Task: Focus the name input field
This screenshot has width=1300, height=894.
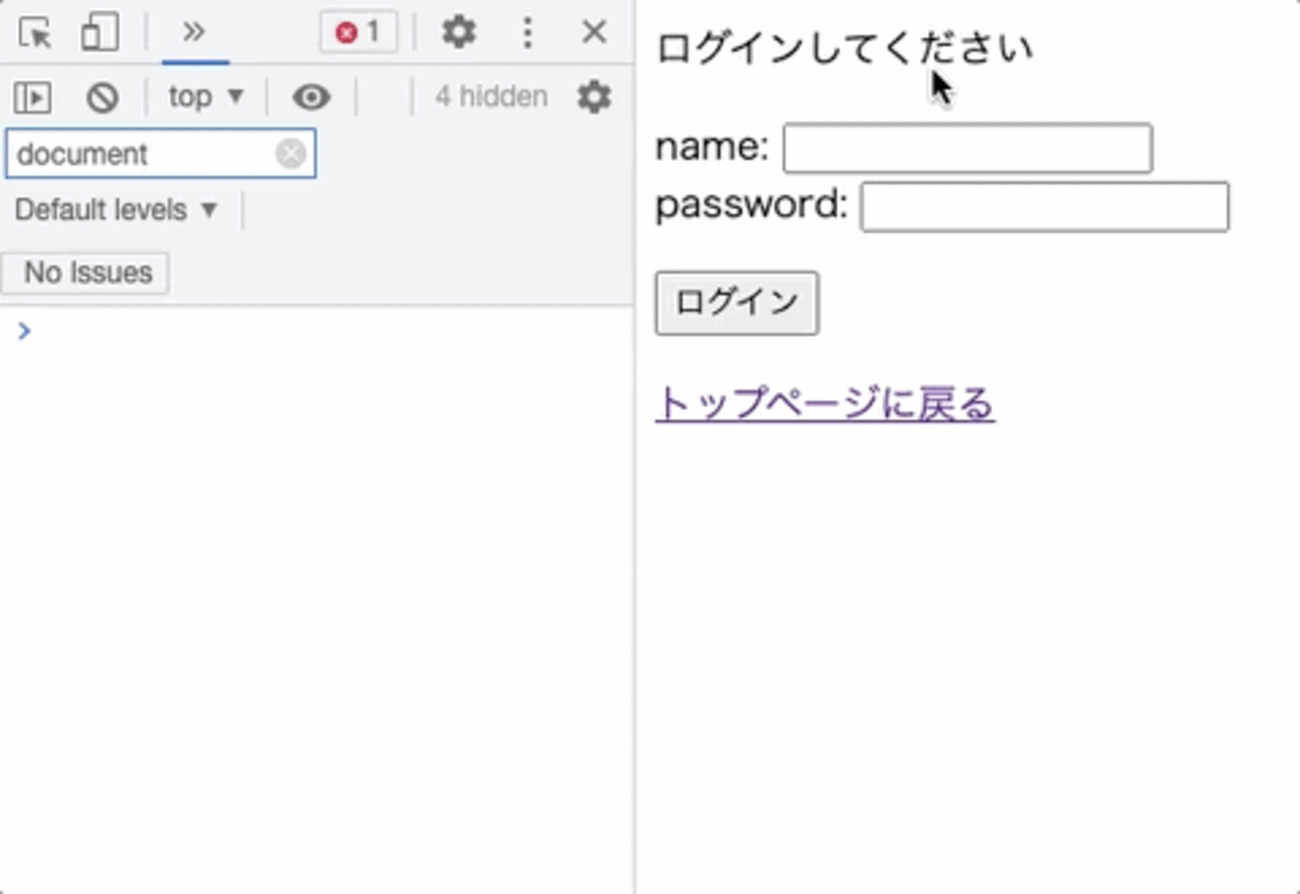Action: click(967, 149)
